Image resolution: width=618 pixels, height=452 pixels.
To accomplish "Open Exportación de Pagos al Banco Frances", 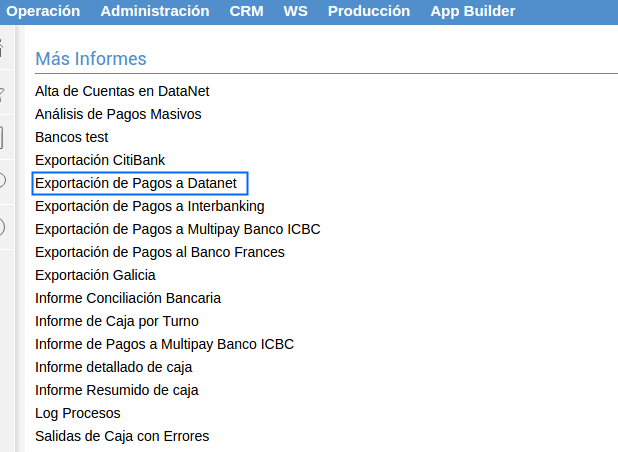I will click(x=160, y=252).
